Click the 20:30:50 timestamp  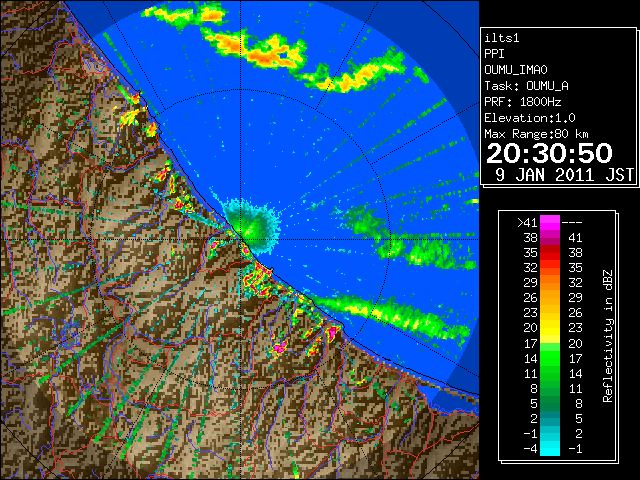point(549,153)
